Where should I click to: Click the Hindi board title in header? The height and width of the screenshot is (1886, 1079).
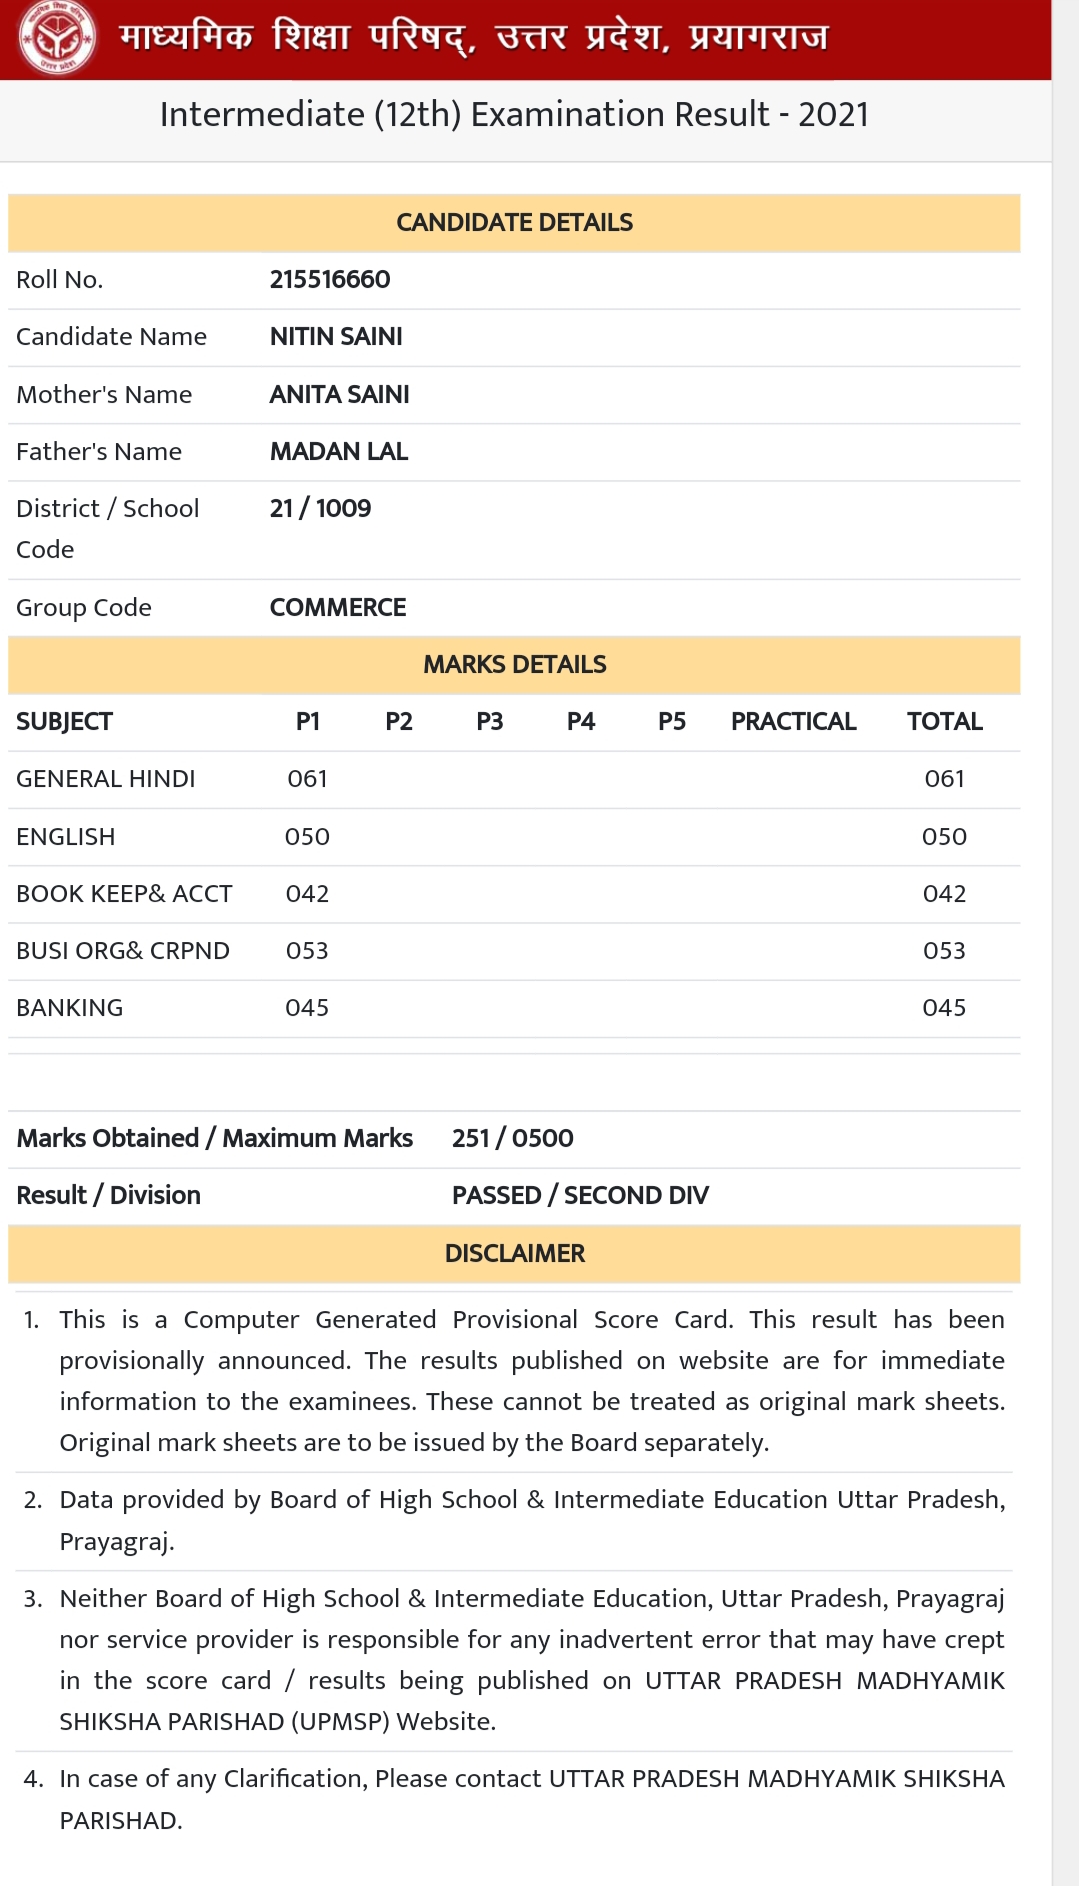(473, 38)
